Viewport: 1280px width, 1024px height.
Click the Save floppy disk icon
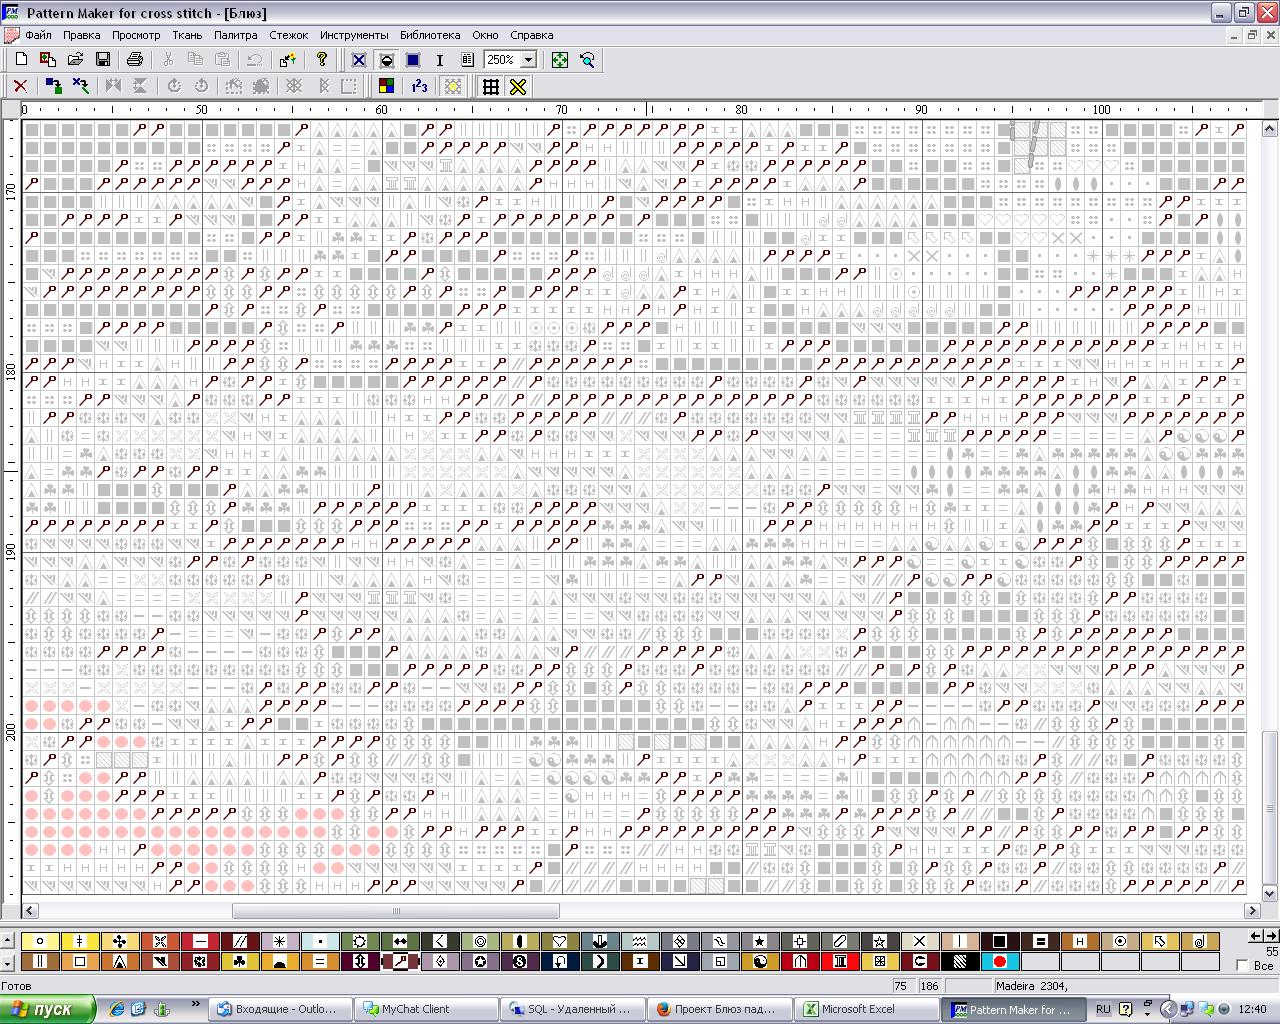pos(102,60)
